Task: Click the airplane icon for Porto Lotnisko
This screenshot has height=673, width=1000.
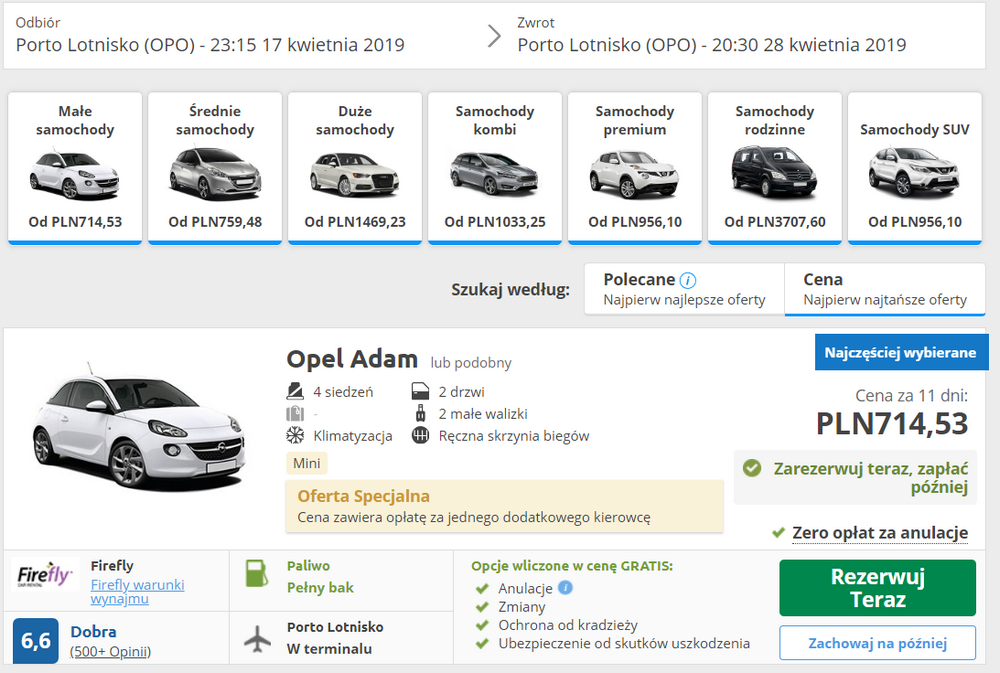Action: coord(257,639)
